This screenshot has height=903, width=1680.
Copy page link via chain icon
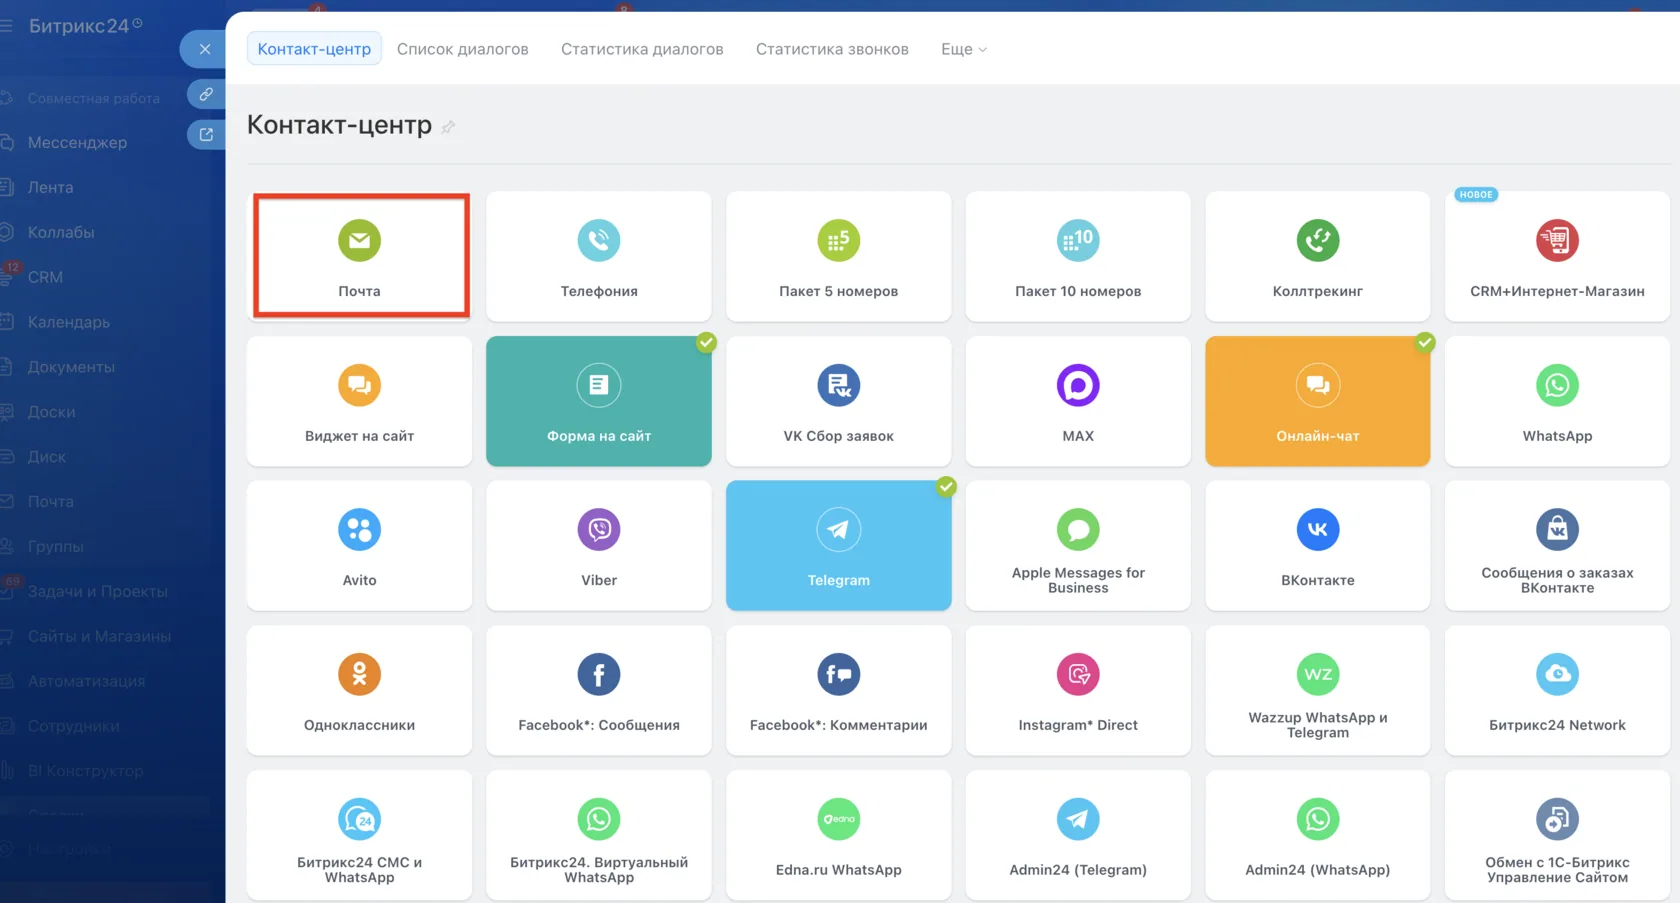pos(206,94)
